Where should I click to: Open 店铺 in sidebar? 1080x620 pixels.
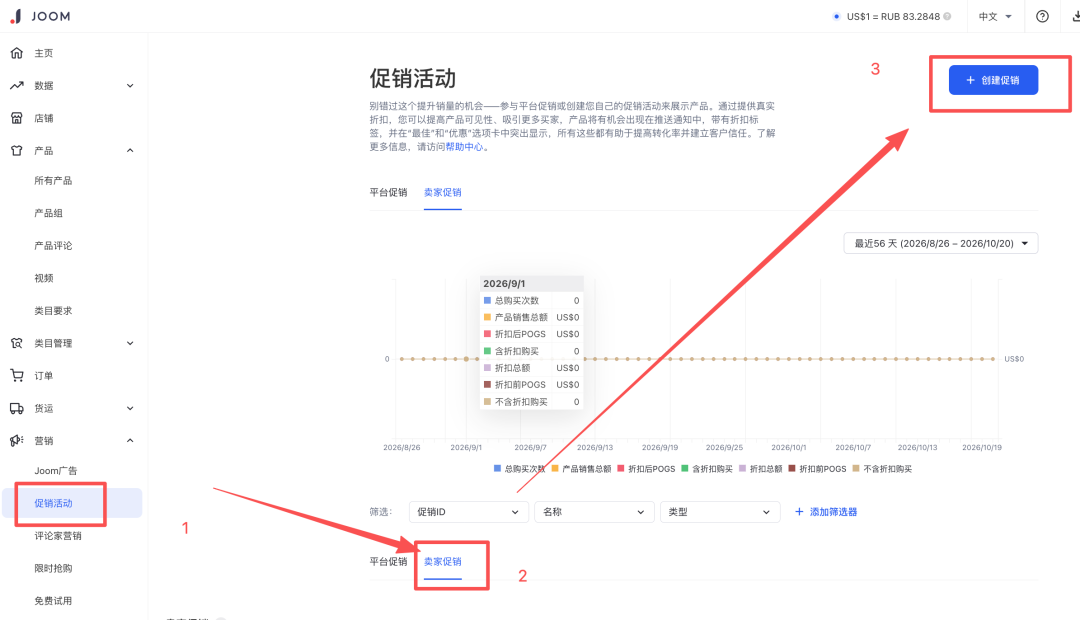(x=43, y=118)
